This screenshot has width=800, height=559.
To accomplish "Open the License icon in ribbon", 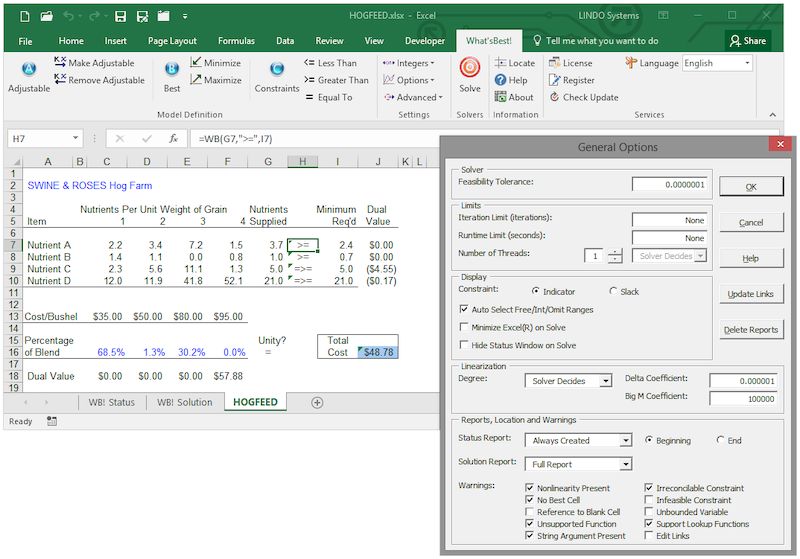I will 555,62.
